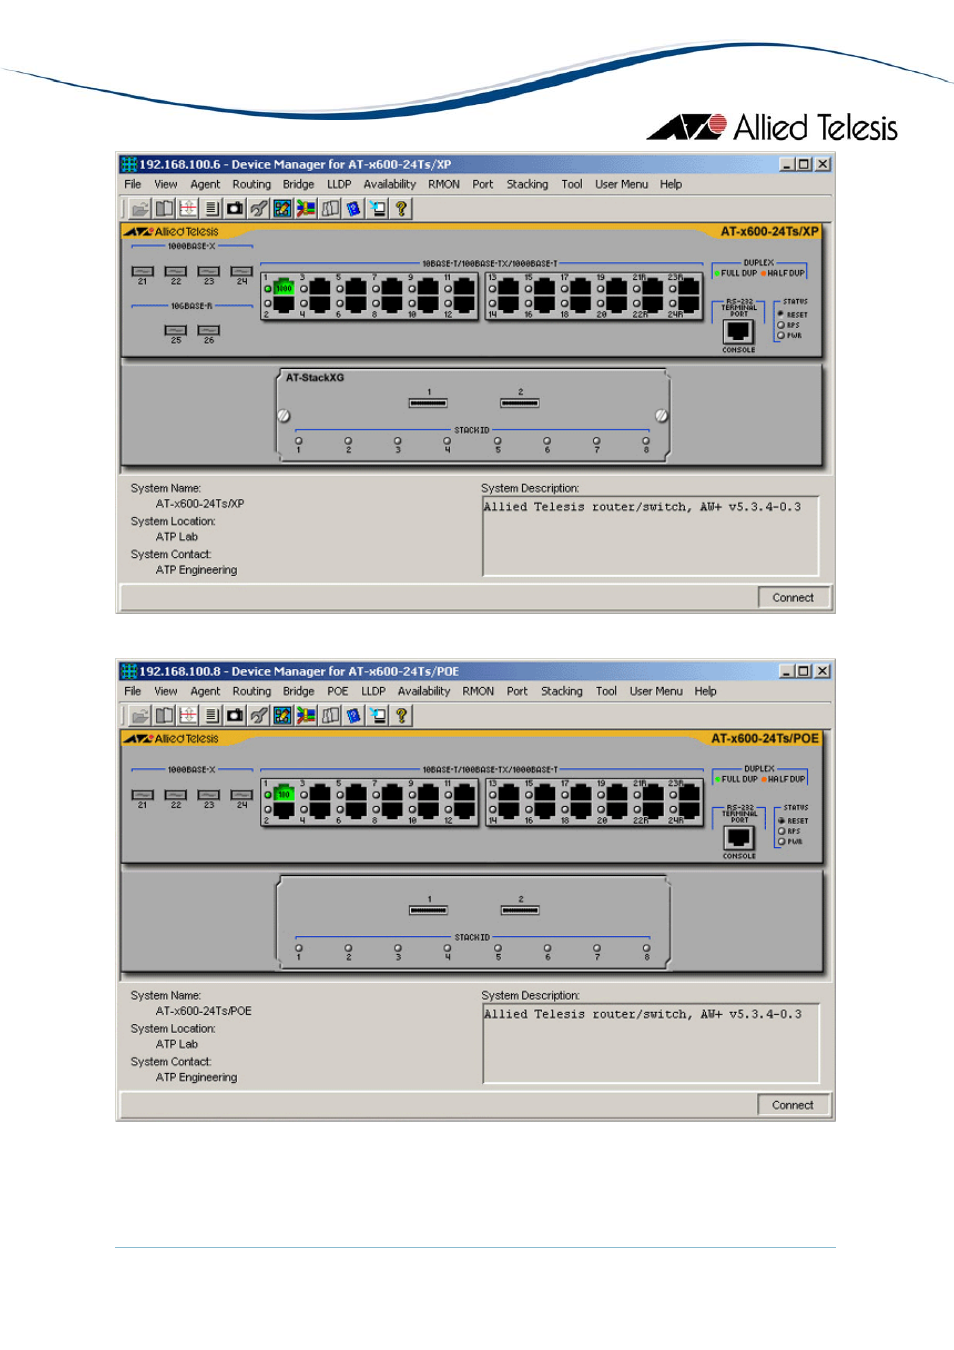Open the RMON menu in the 24Ts/XP window

pos(444,184)
